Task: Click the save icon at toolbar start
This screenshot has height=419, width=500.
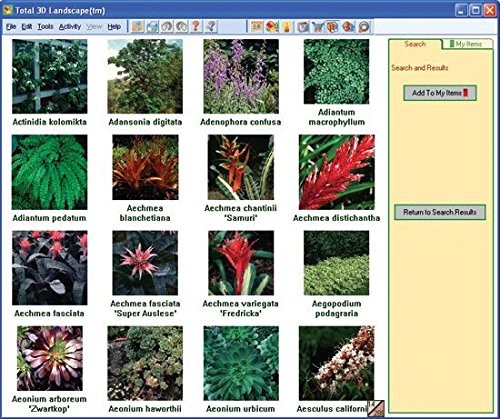Action: pos(138,27)
